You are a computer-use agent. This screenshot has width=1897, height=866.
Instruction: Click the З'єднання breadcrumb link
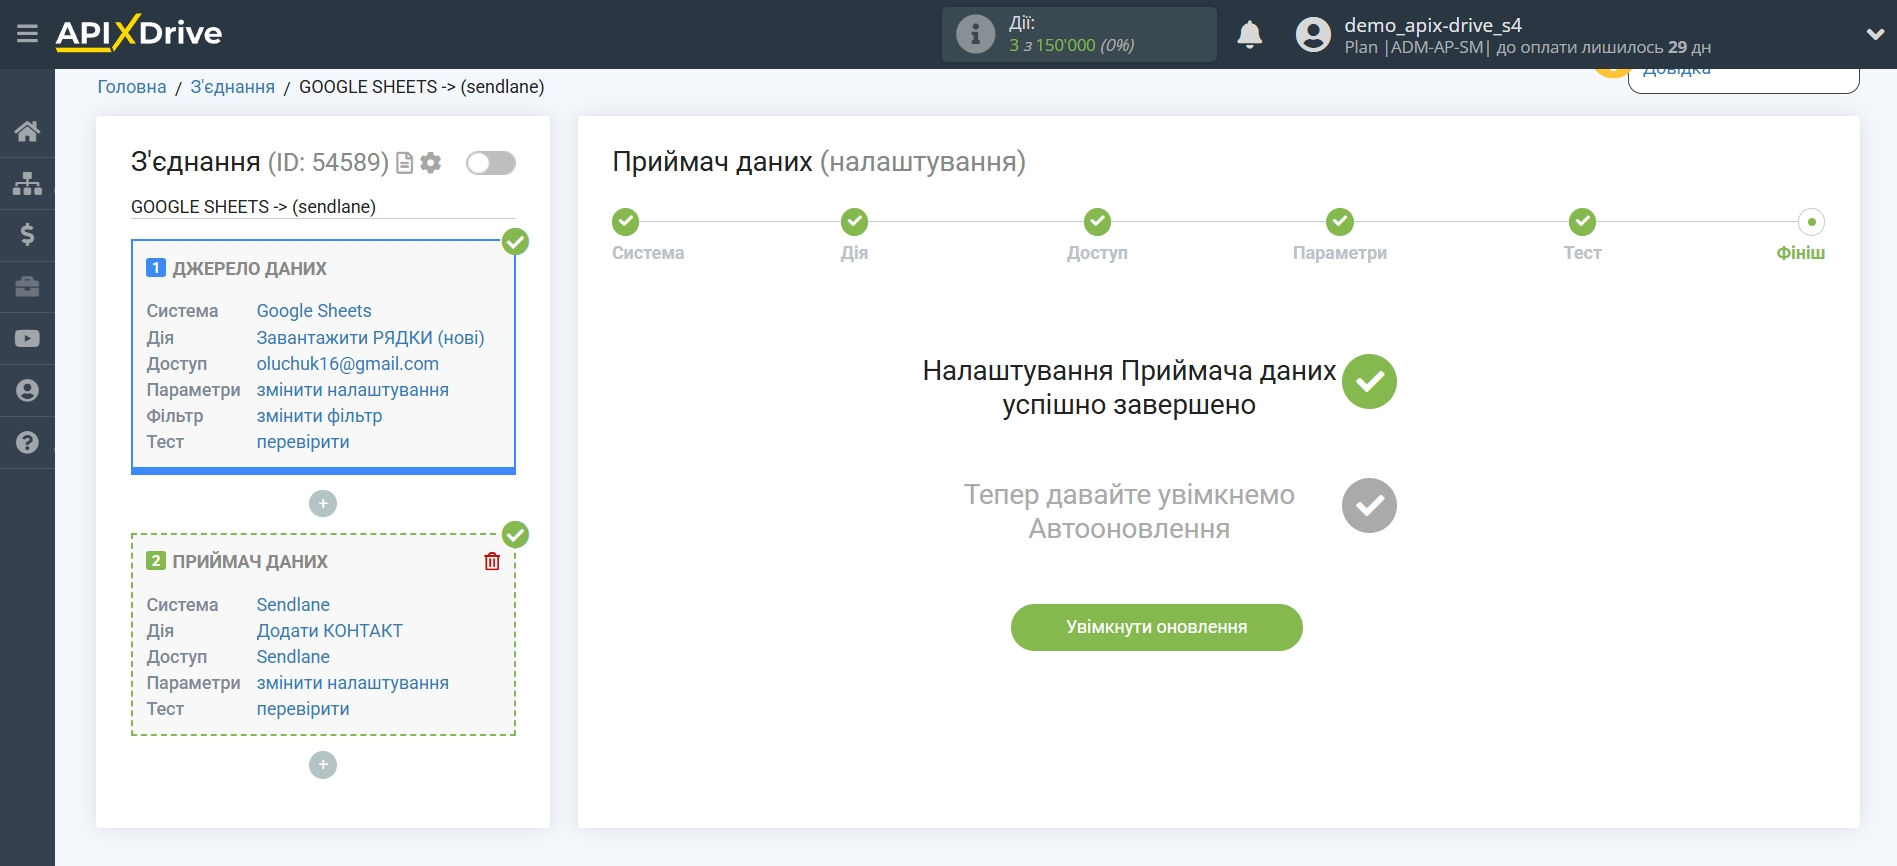233,87
